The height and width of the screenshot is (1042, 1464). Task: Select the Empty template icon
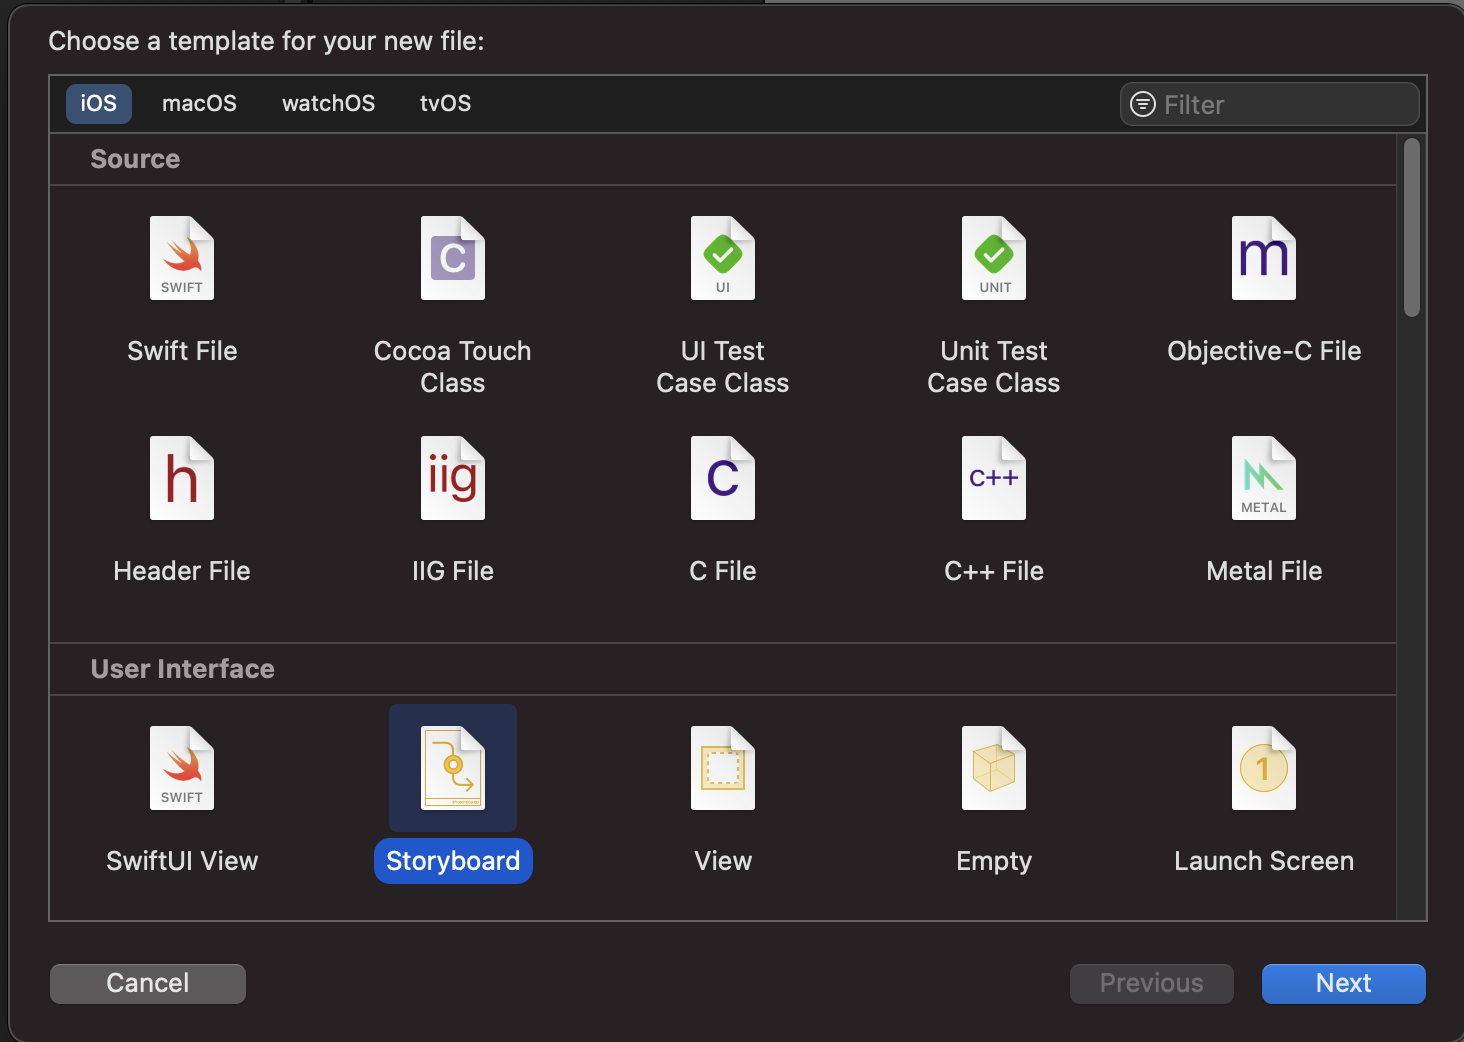tap(994, 768)
